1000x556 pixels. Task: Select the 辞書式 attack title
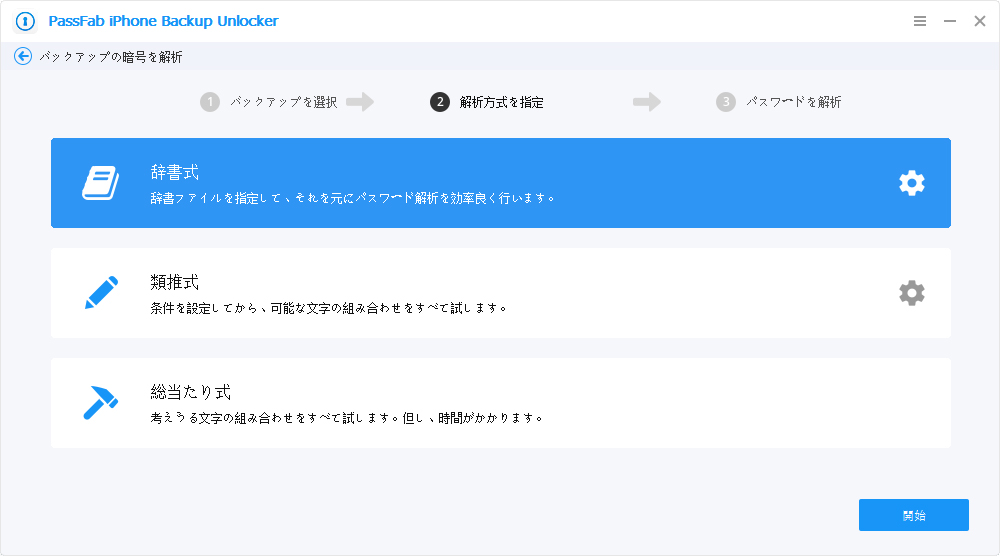[x=175, y=172]
